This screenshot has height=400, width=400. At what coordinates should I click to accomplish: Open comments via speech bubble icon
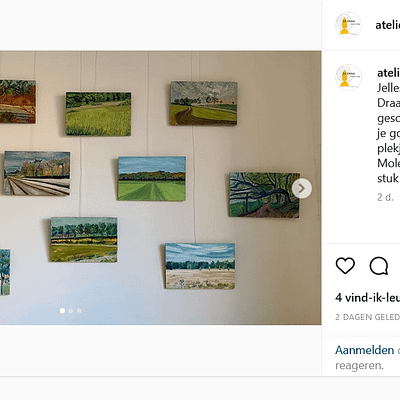[x=379, y=266]
